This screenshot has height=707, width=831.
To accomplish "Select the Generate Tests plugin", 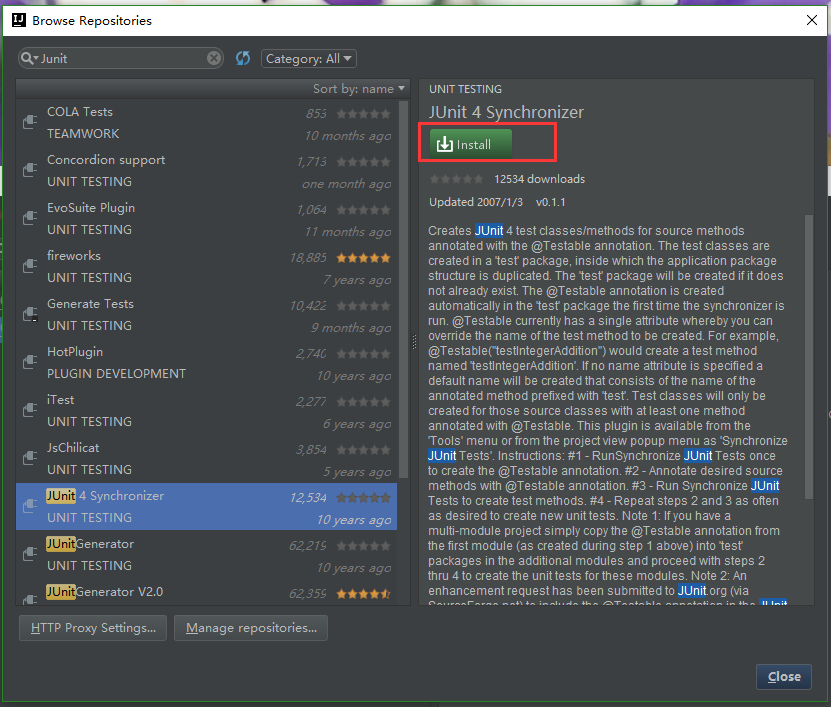I will click(207, 314).
